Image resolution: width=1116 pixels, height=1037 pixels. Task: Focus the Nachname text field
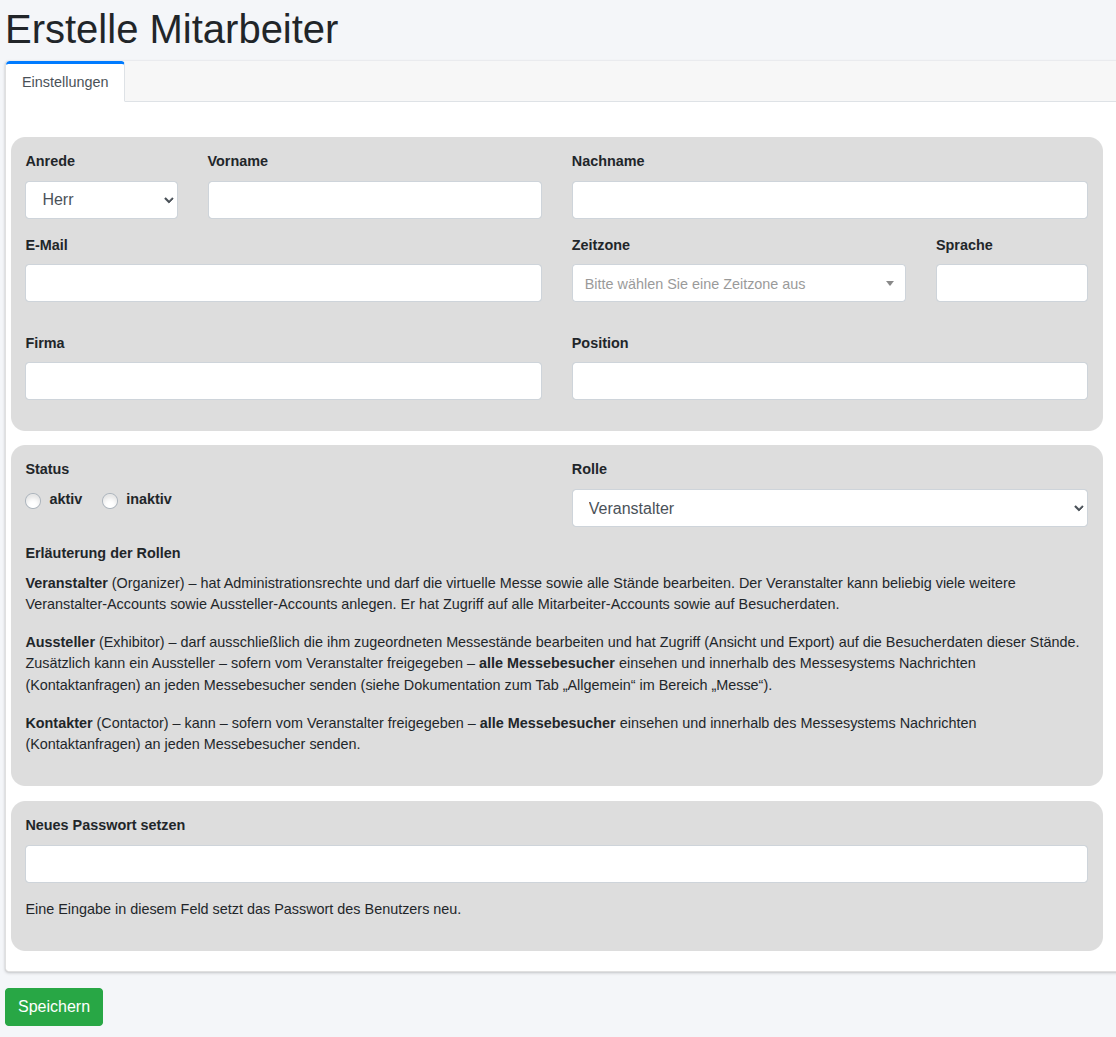coord(829,200)
